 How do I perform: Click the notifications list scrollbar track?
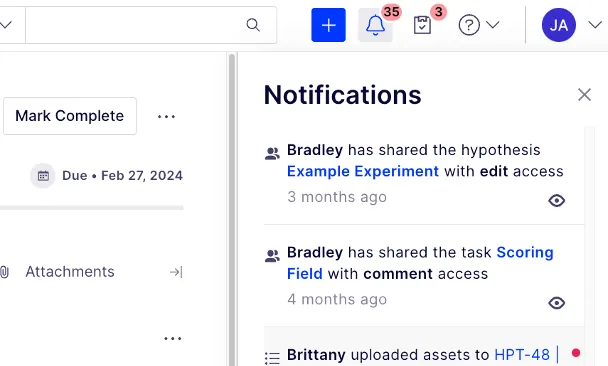coord(589,246)
